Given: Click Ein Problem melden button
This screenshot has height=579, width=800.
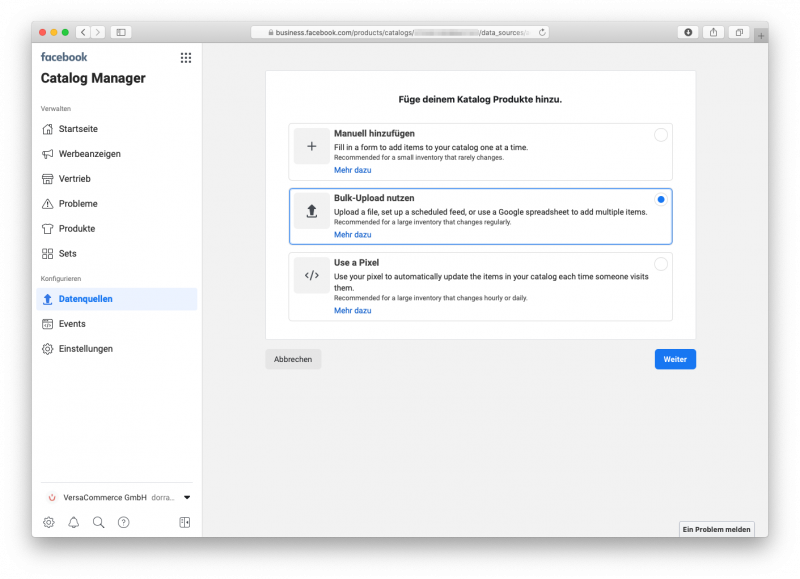Looking at the screenshot, I should point(716,530).
